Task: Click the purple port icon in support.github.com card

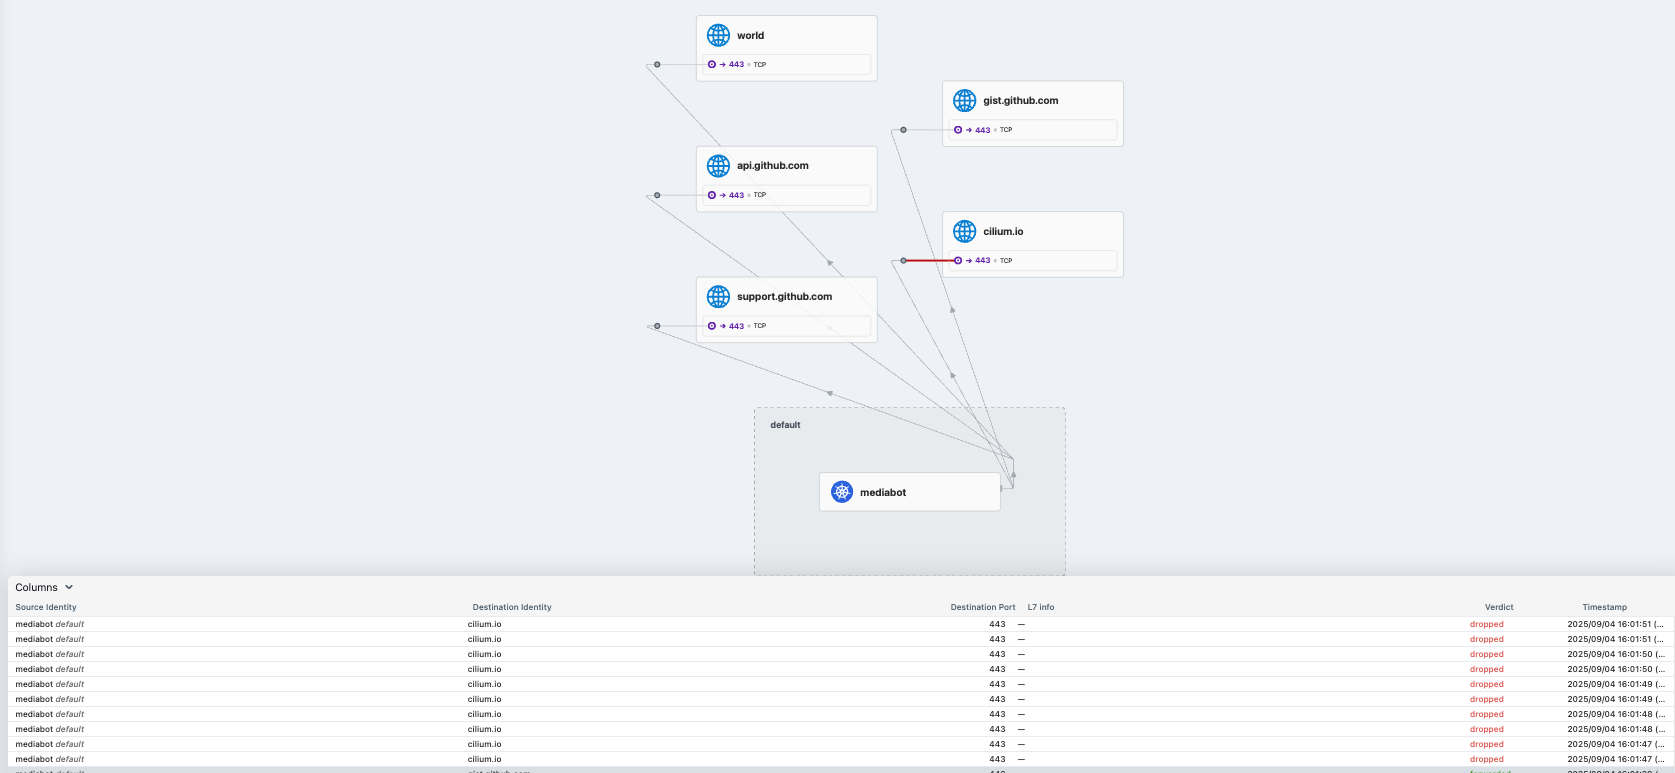Action: (x=712, y=326)
